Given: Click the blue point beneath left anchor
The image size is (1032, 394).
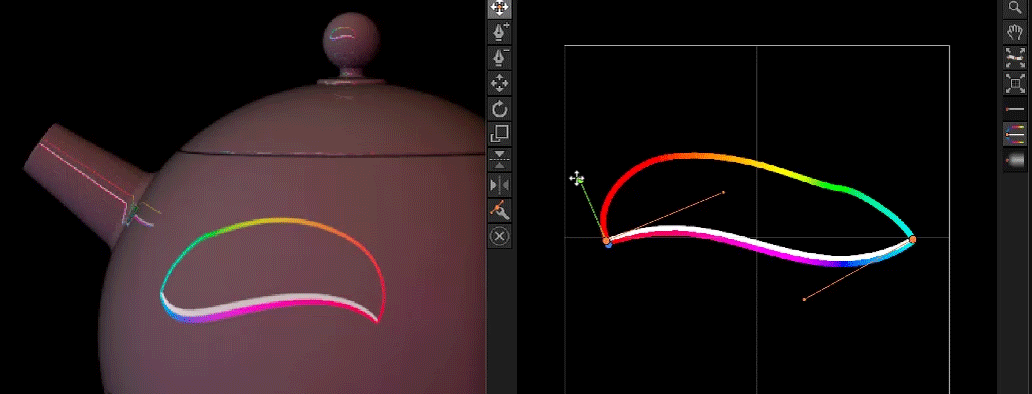Looking at the screenshot, I should coord(609,245).
